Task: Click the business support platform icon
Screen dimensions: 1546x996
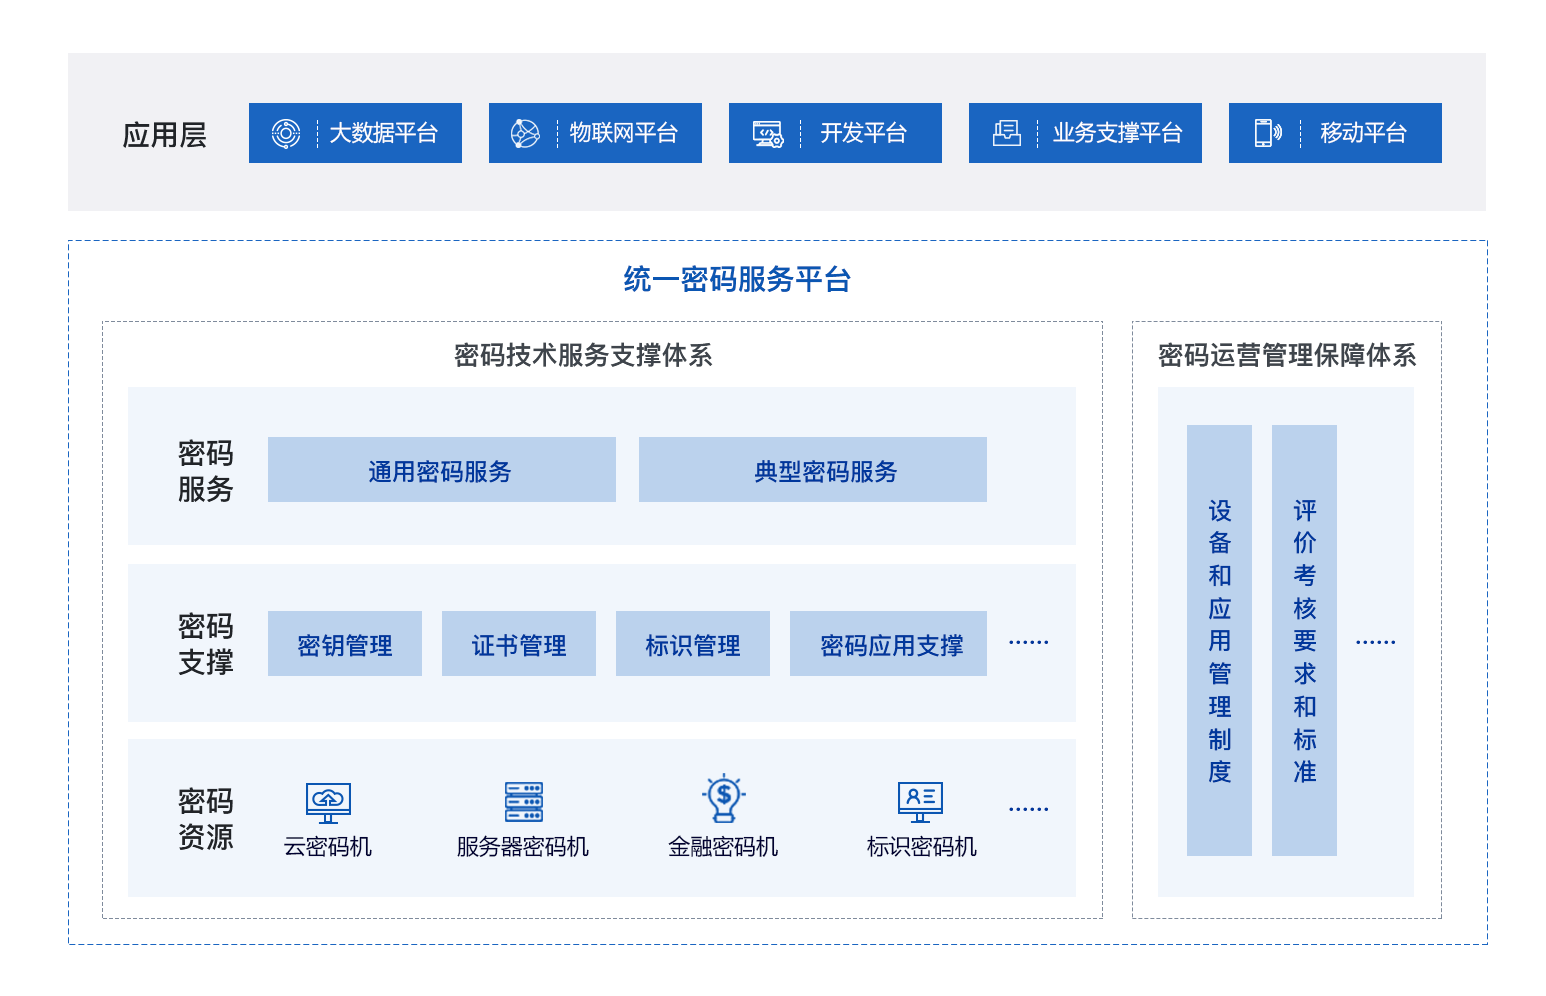Action: click(x=1006, y=133)
